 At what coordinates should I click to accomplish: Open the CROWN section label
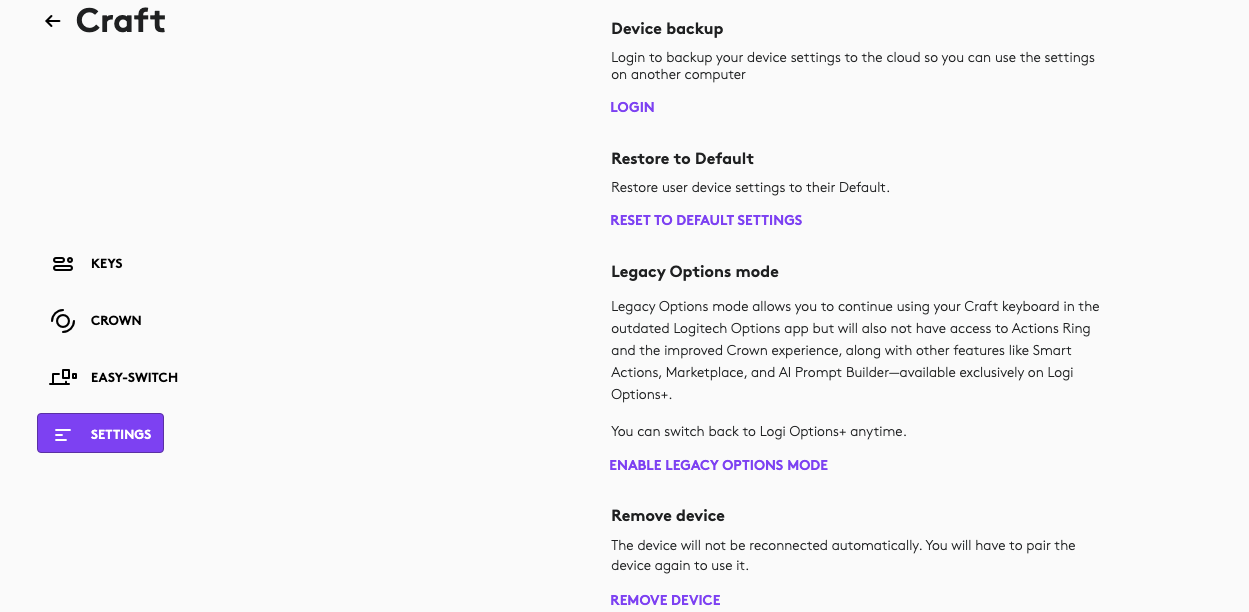pyautogui.click(x=116, y=321)
